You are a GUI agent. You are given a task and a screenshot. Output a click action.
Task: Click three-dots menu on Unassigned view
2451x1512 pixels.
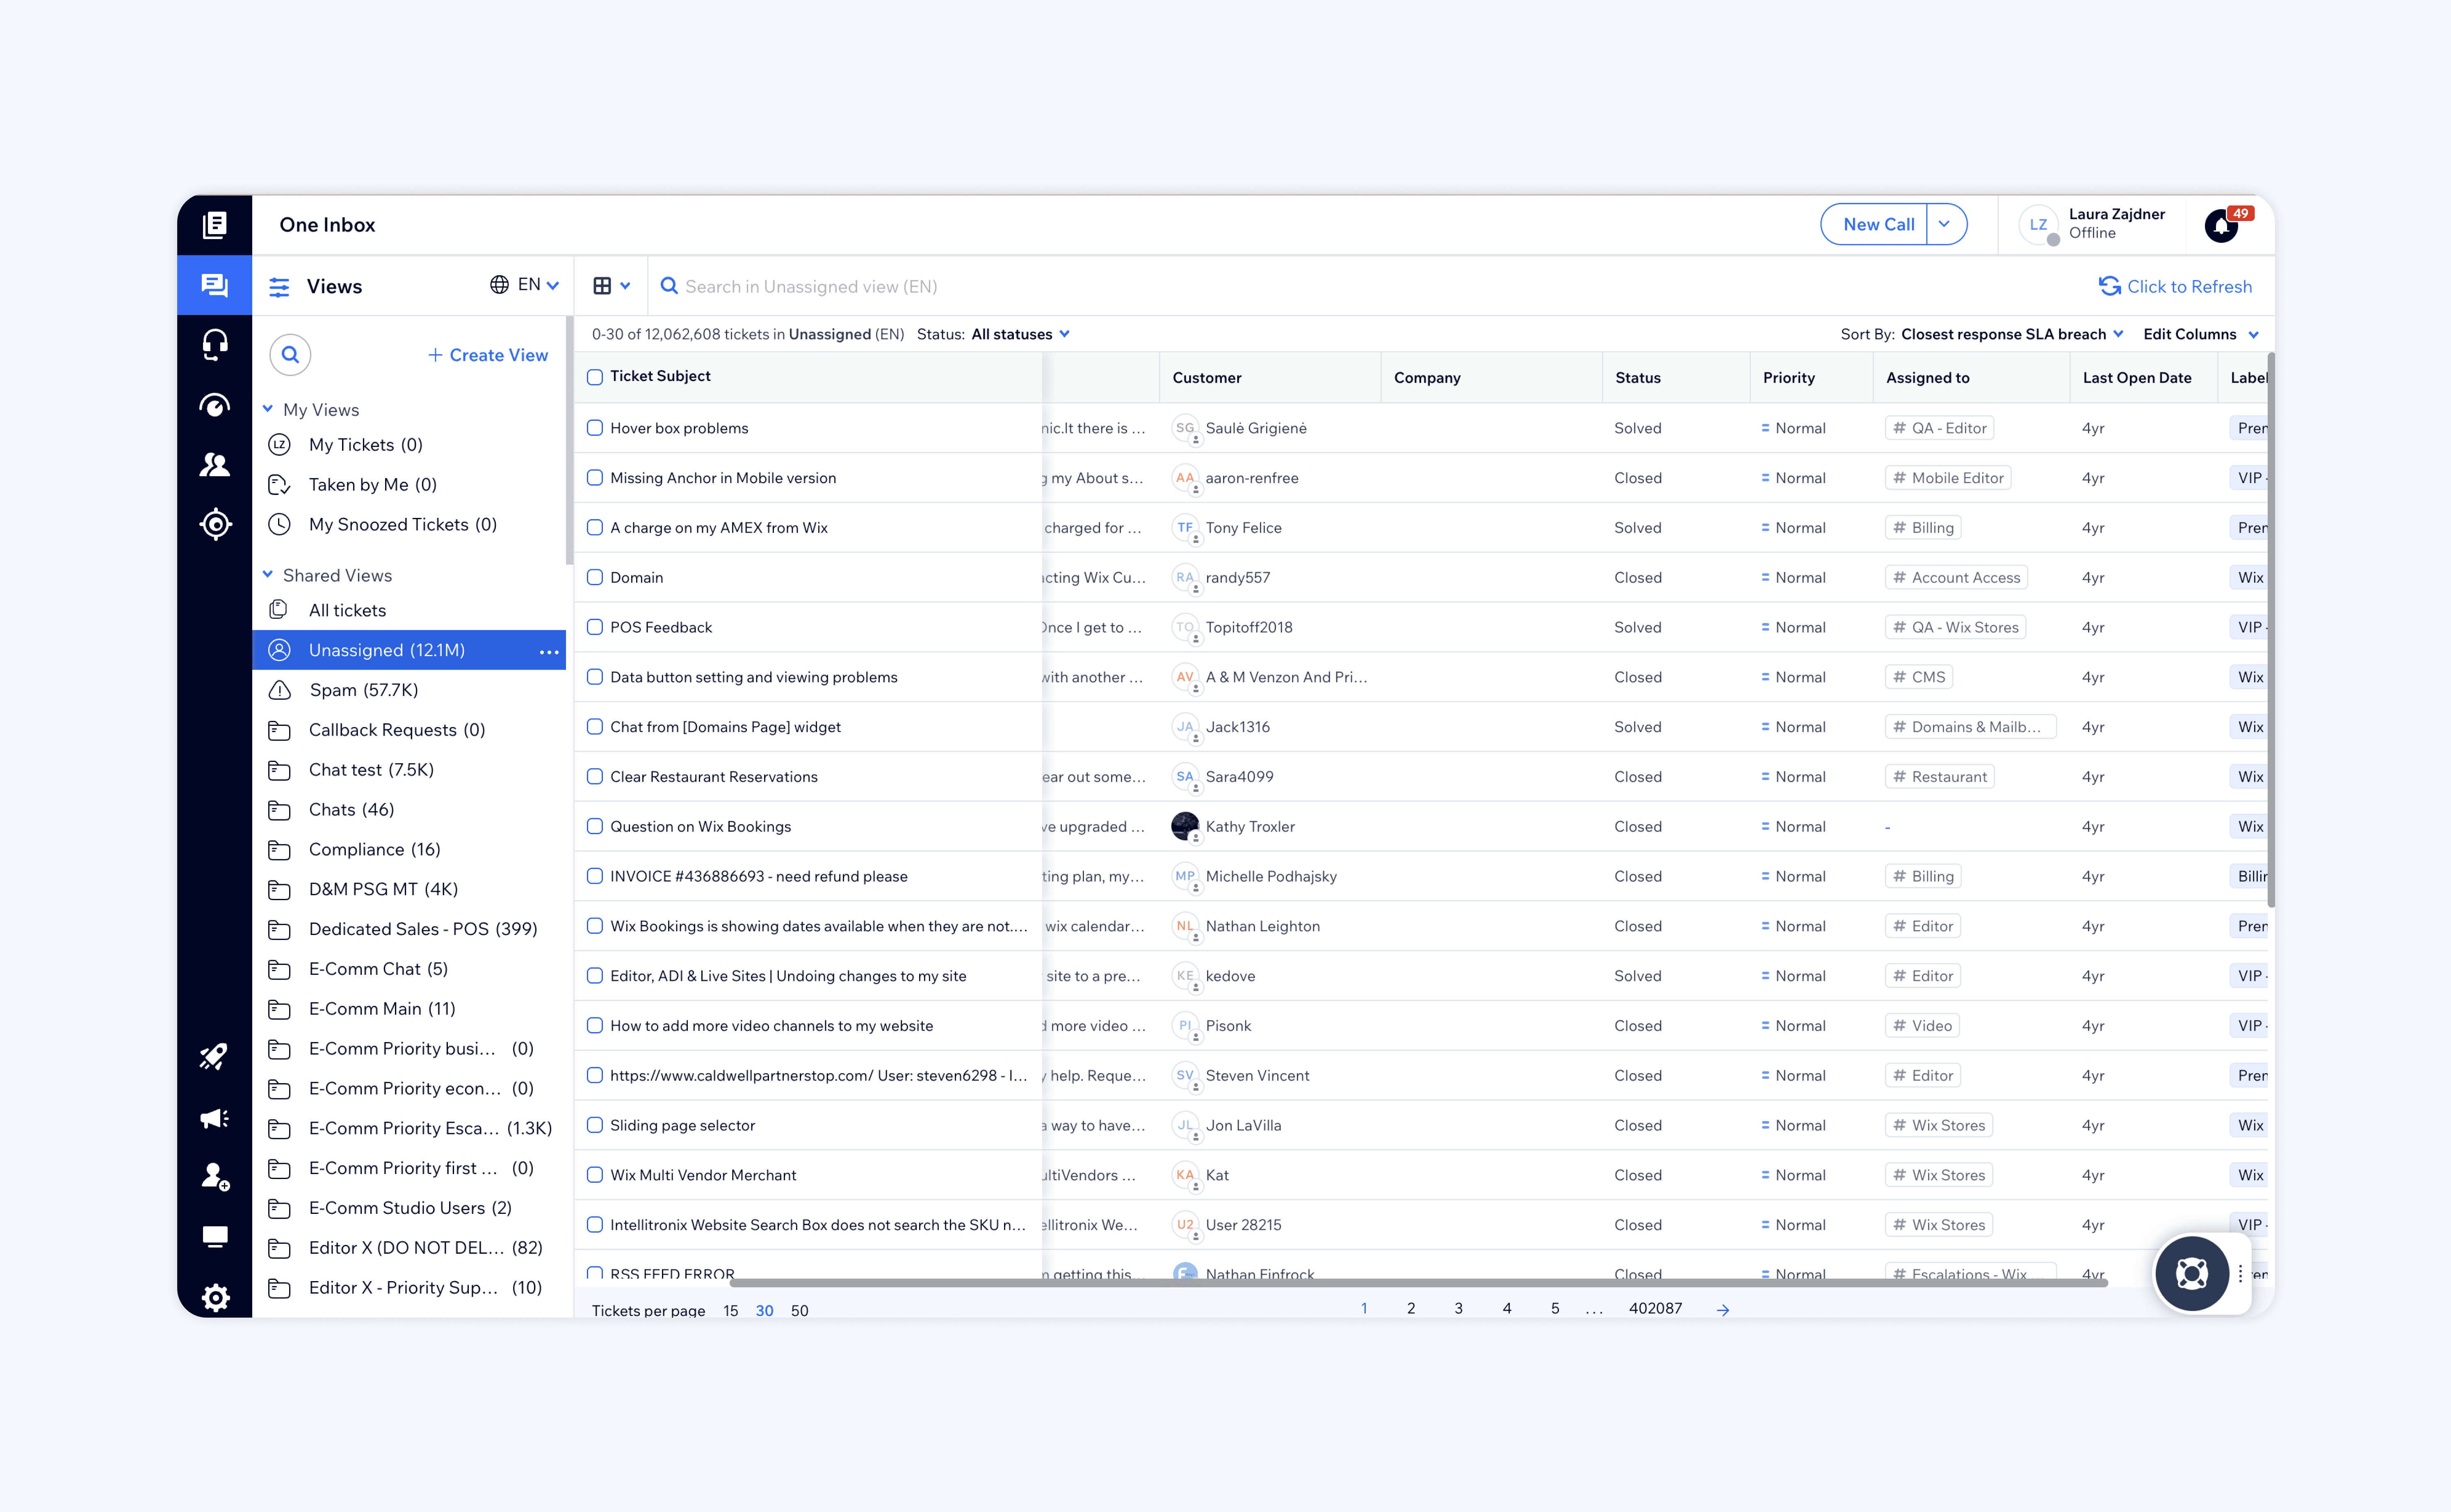[x=549, y=651]
